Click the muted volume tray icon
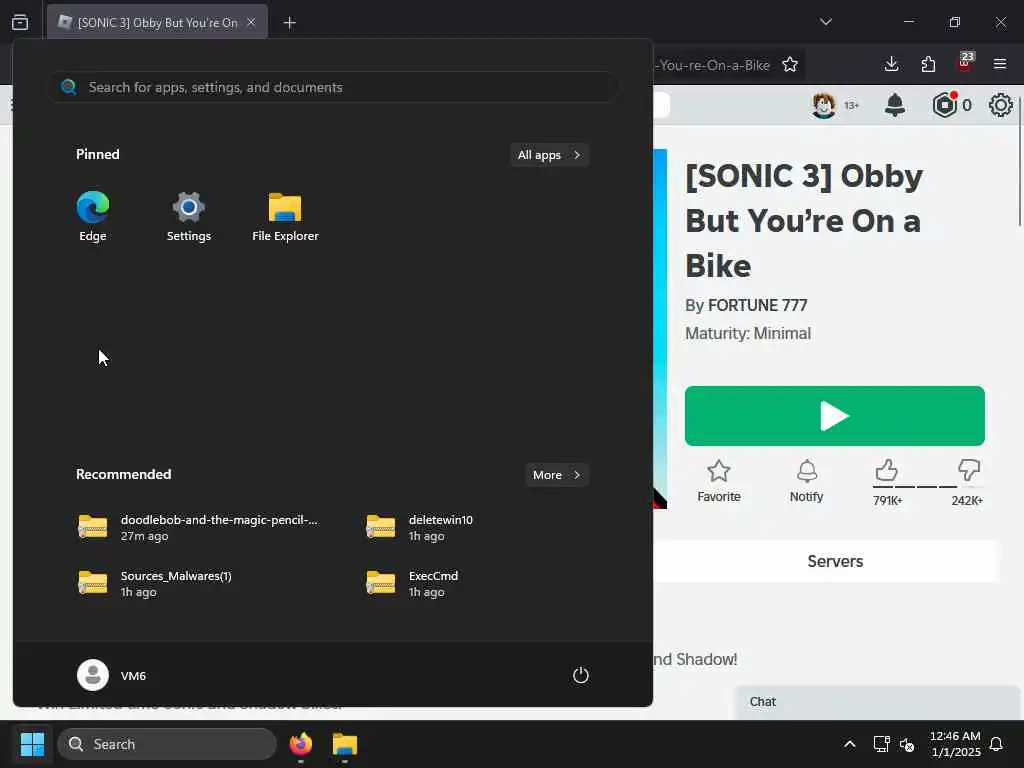The width and height of the screenshot is (1024, 768). pos(907,744)
